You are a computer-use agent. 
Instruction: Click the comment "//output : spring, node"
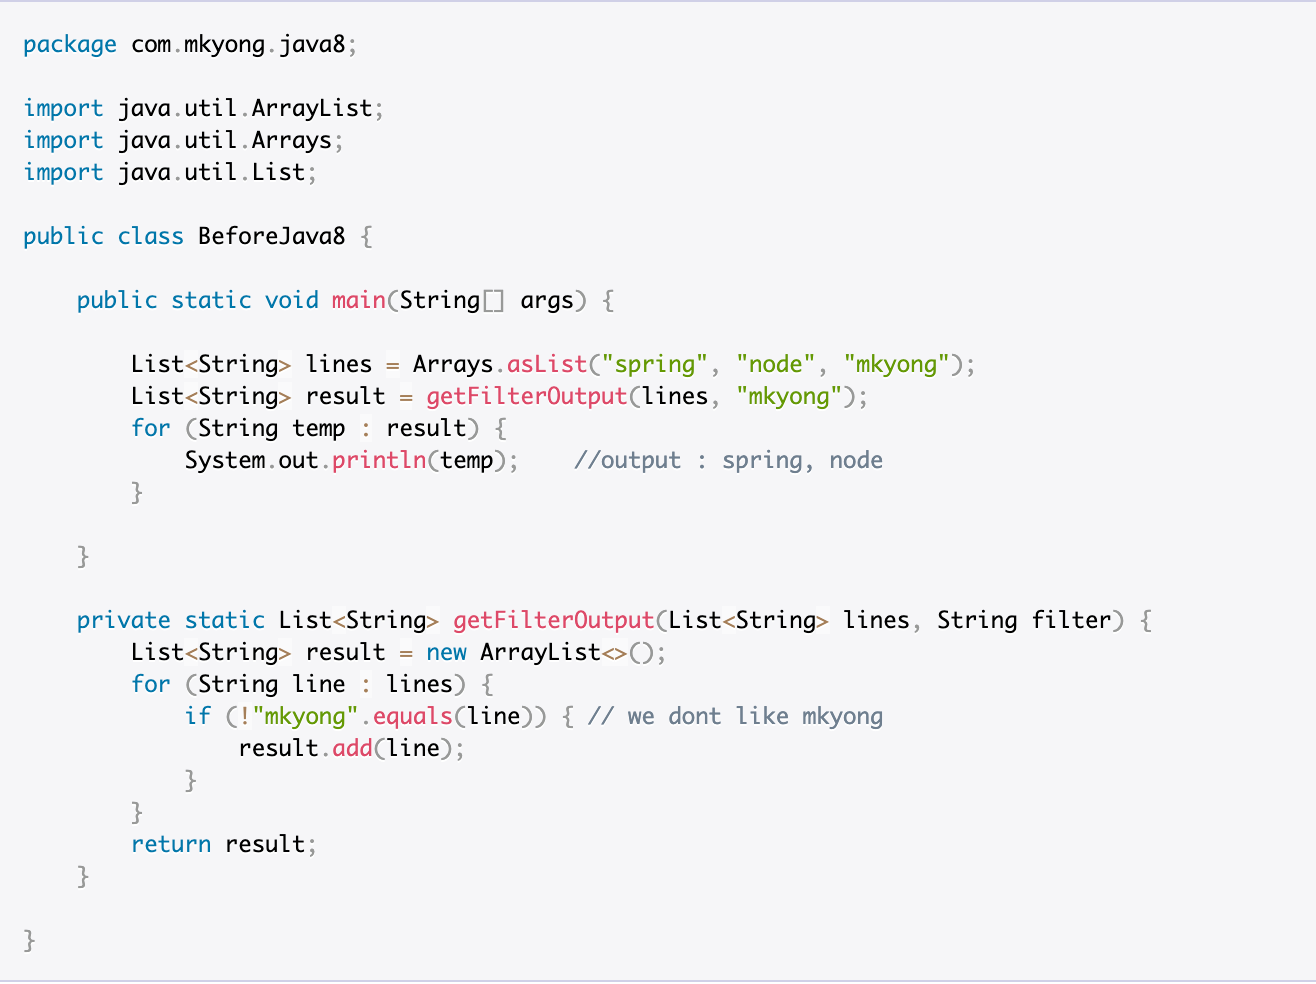[728, 461]
